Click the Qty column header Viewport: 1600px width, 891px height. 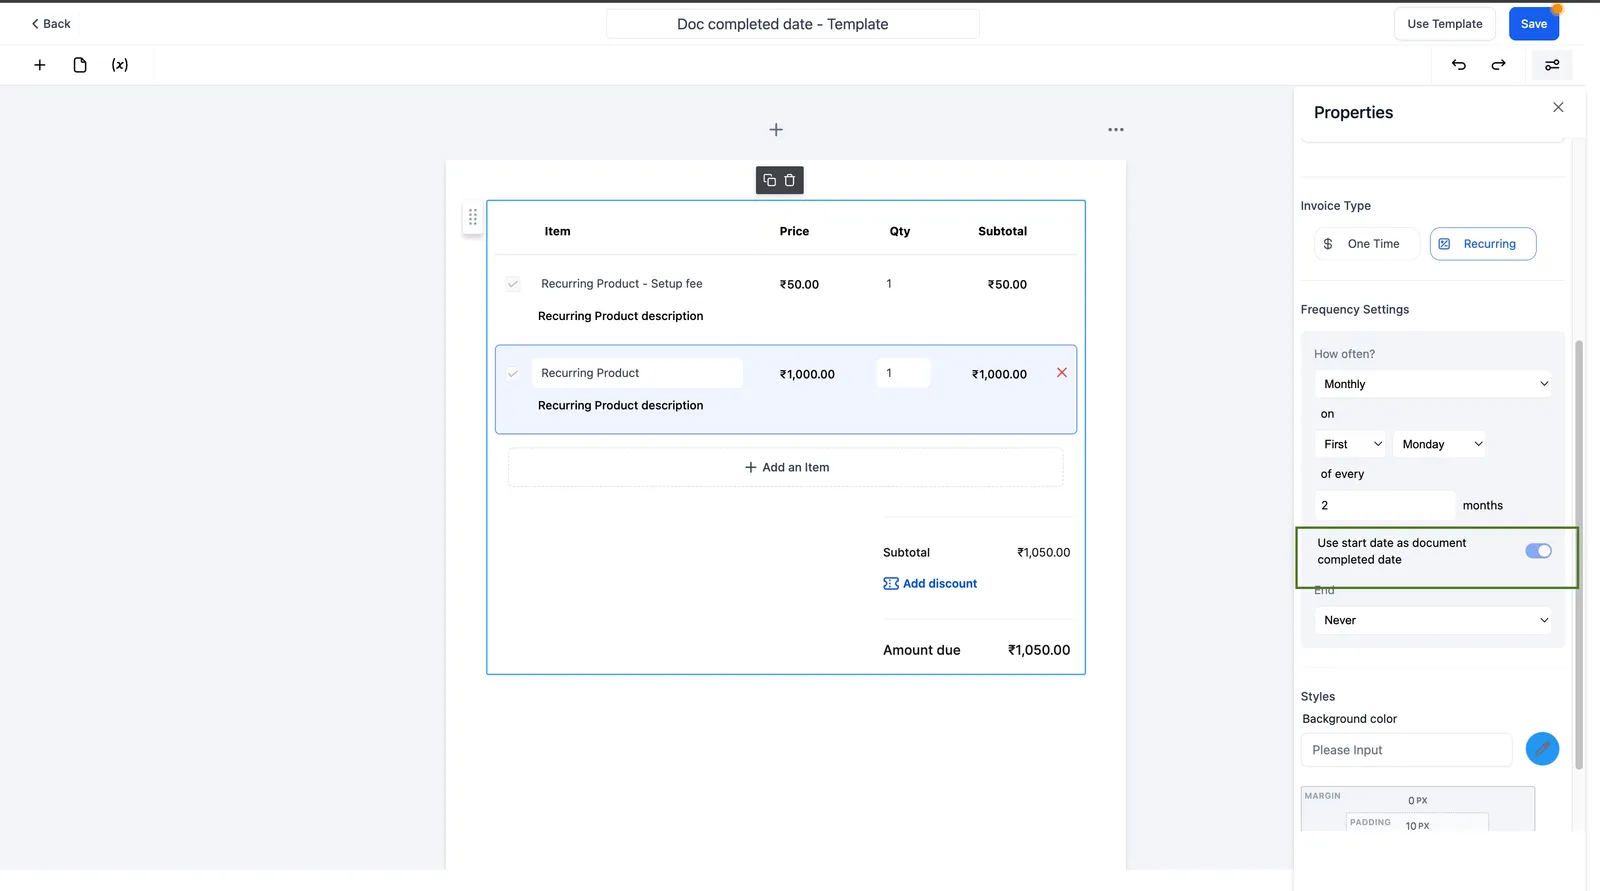point(900,231)
